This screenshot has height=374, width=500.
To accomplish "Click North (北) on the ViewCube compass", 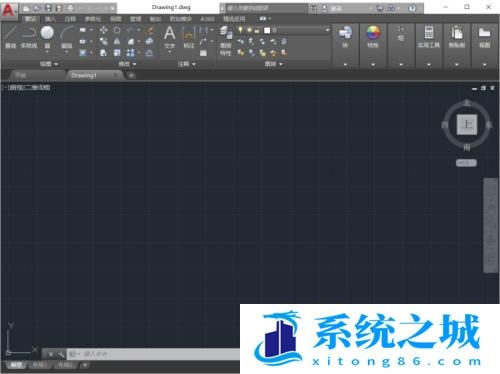I will (467, 103).
